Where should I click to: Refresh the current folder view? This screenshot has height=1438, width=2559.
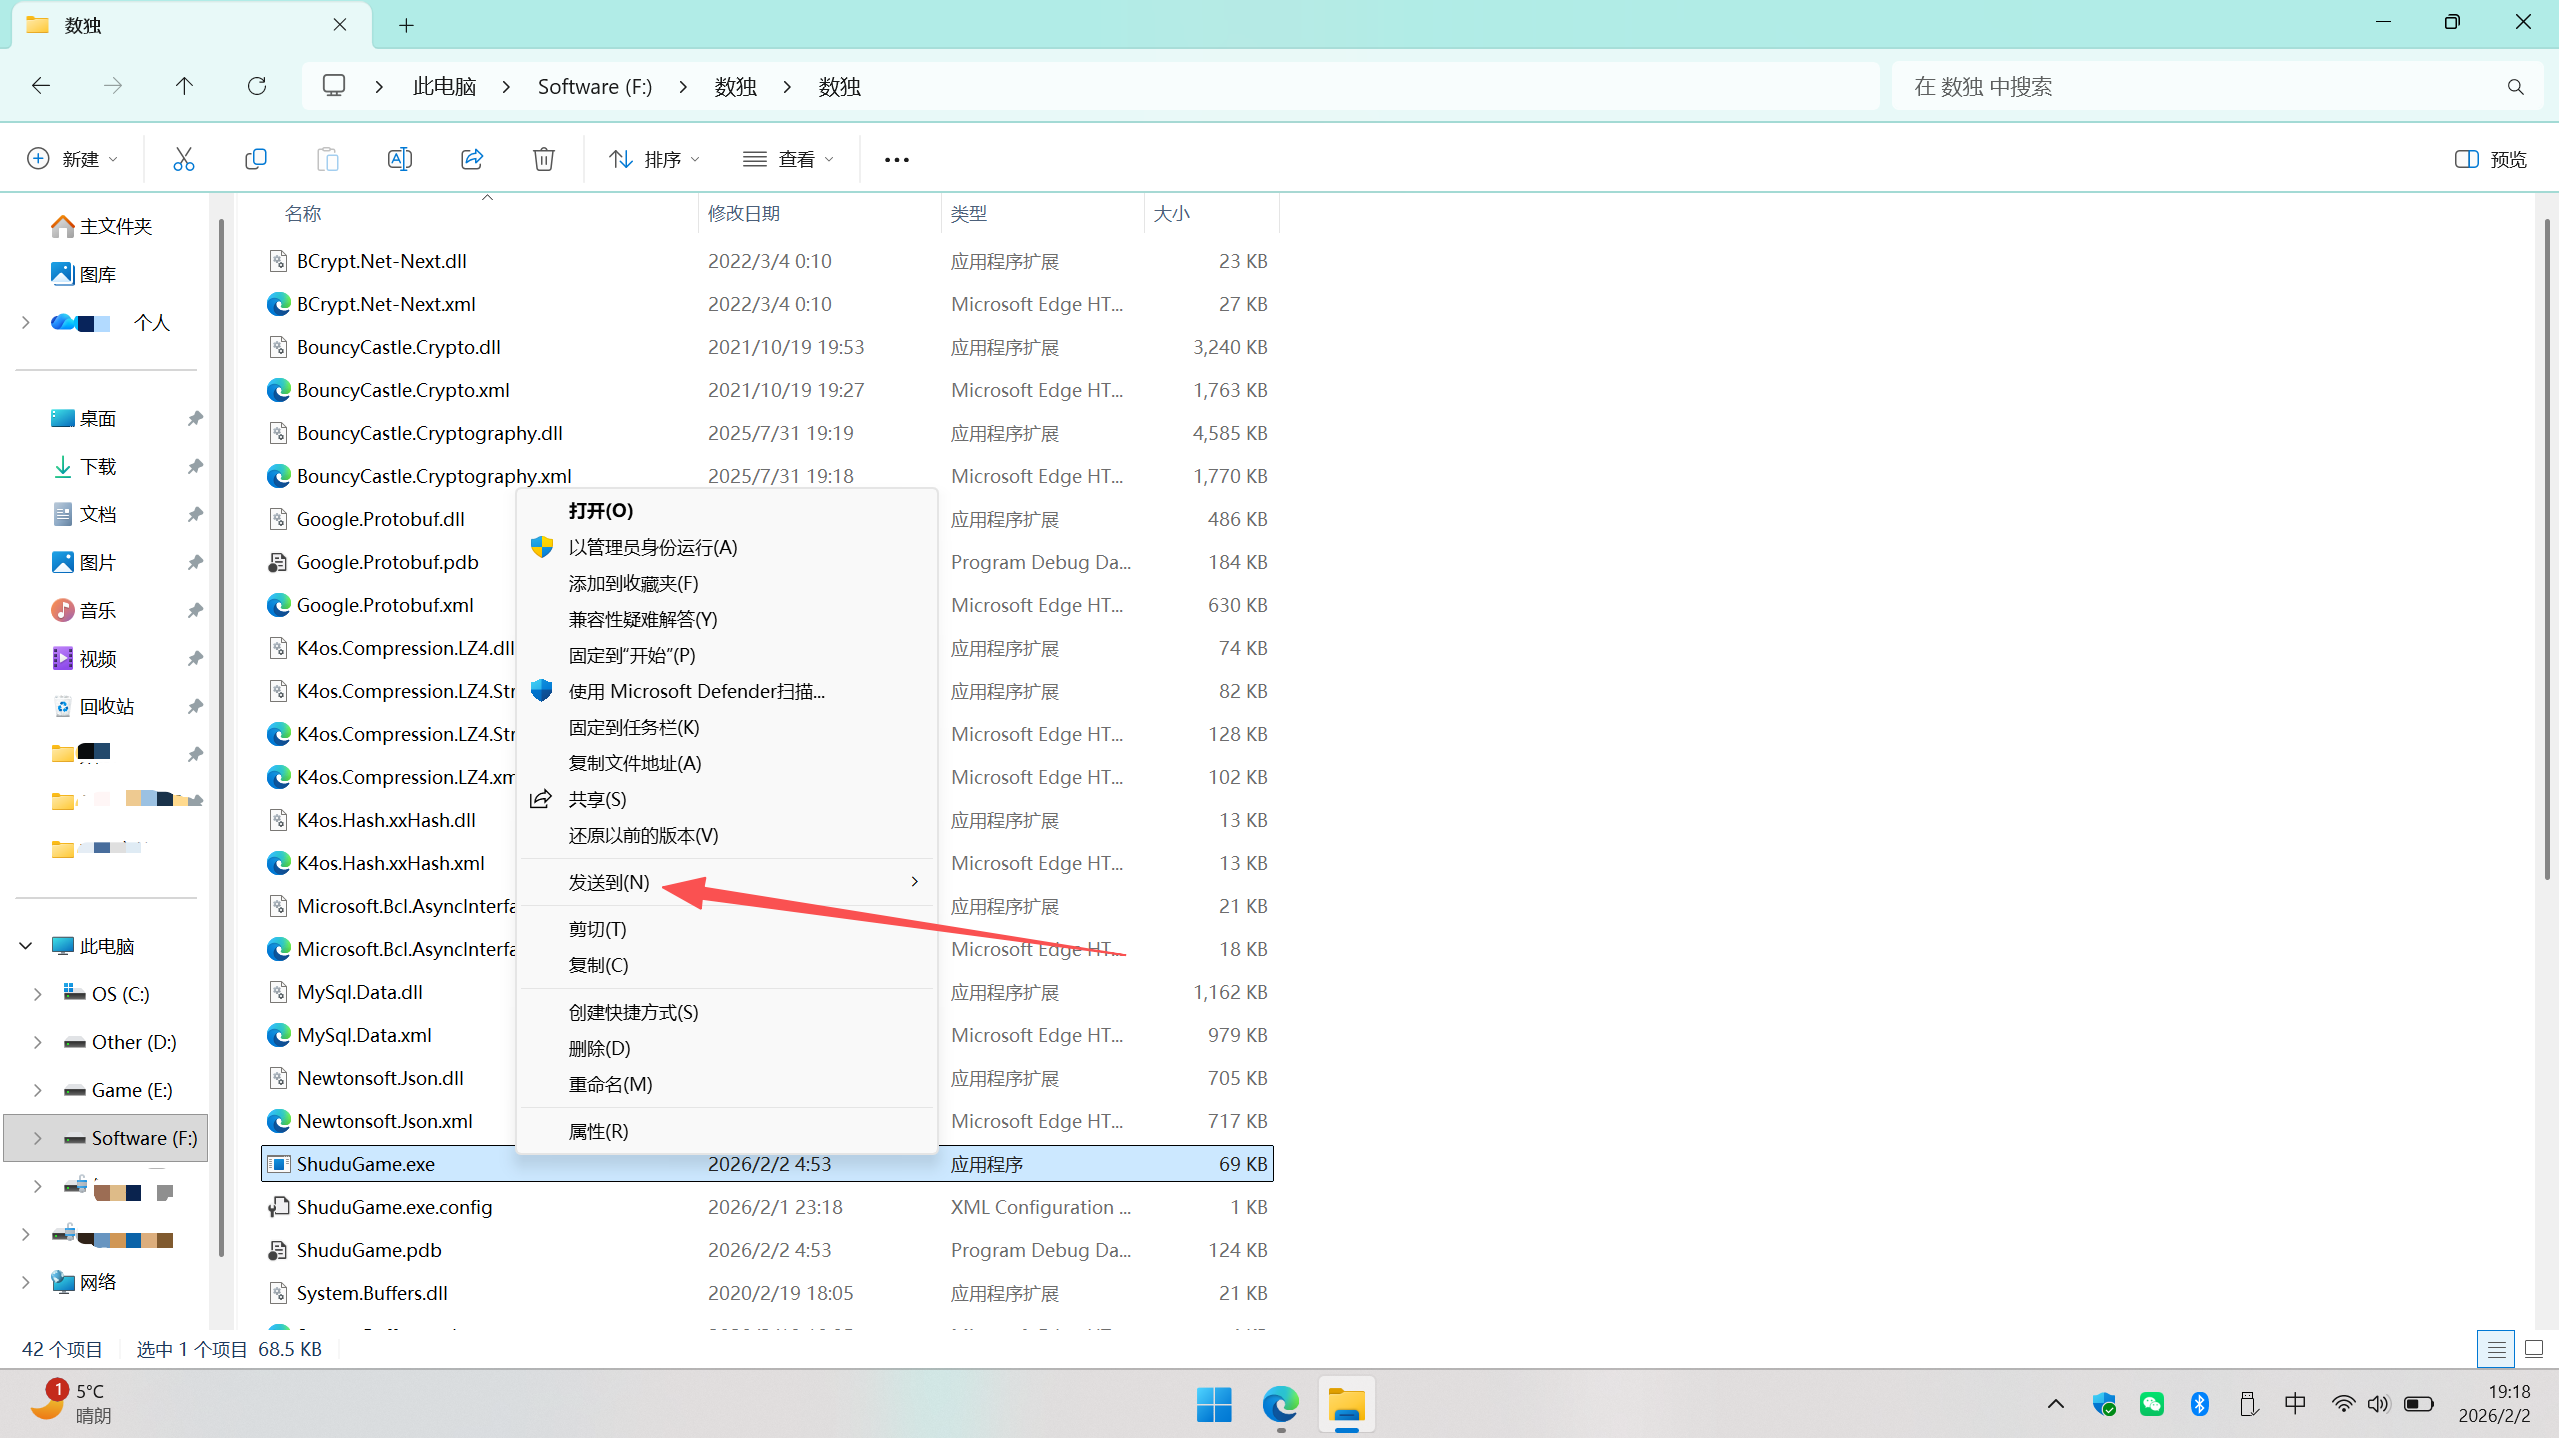point(257,86)
